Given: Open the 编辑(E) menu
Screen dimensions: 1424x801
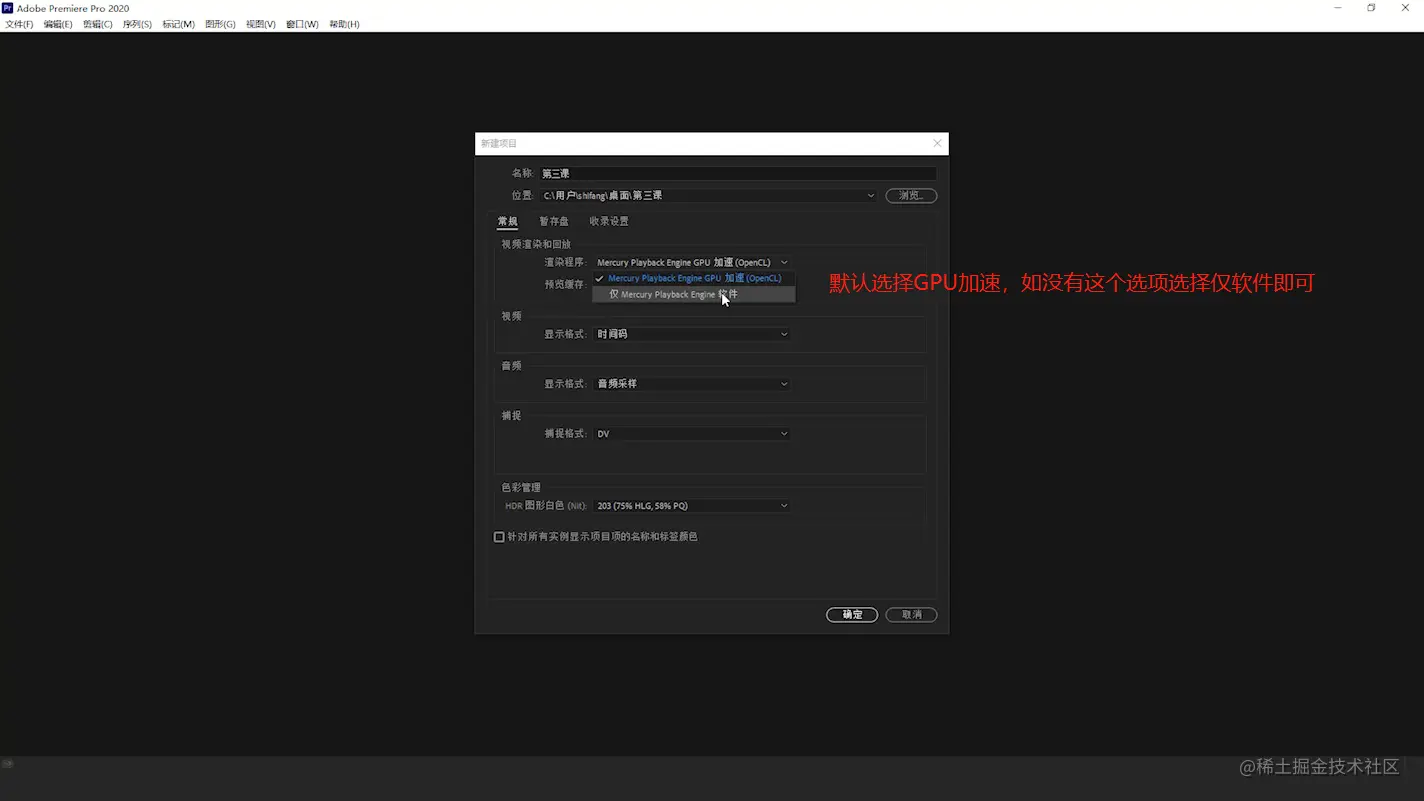Looking at the screenshot, I should coord(58,24).
